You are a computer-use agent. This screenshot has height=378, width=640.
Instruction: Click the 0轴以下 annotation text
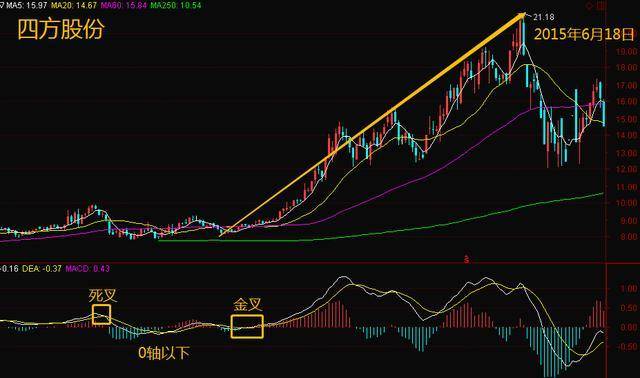pos(164,353)
